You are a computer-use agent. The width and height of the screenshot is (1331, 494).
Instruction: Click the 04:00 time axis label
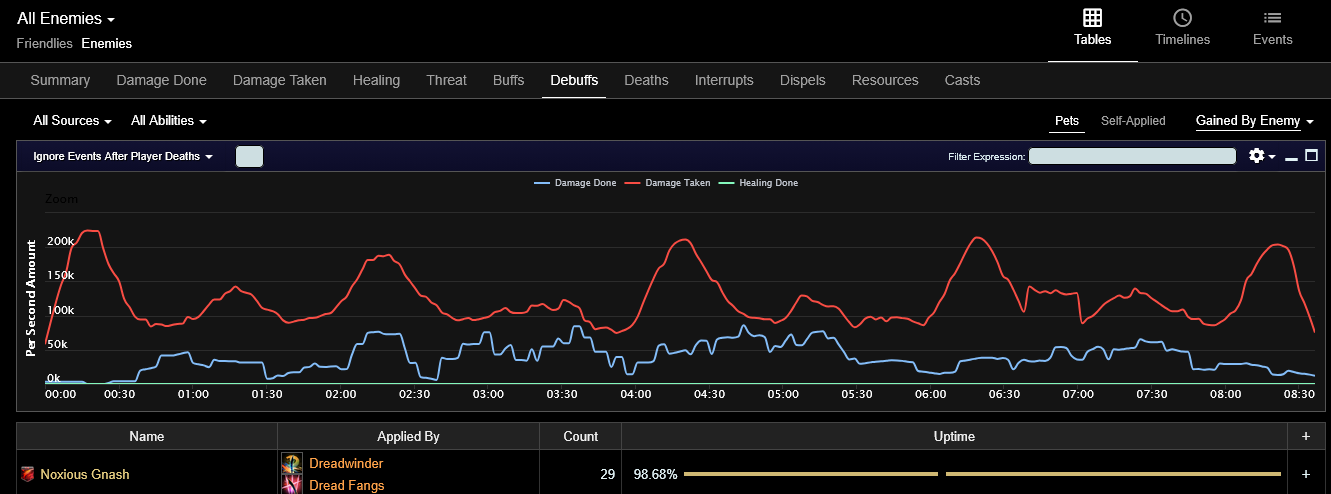tap(635, 395)
